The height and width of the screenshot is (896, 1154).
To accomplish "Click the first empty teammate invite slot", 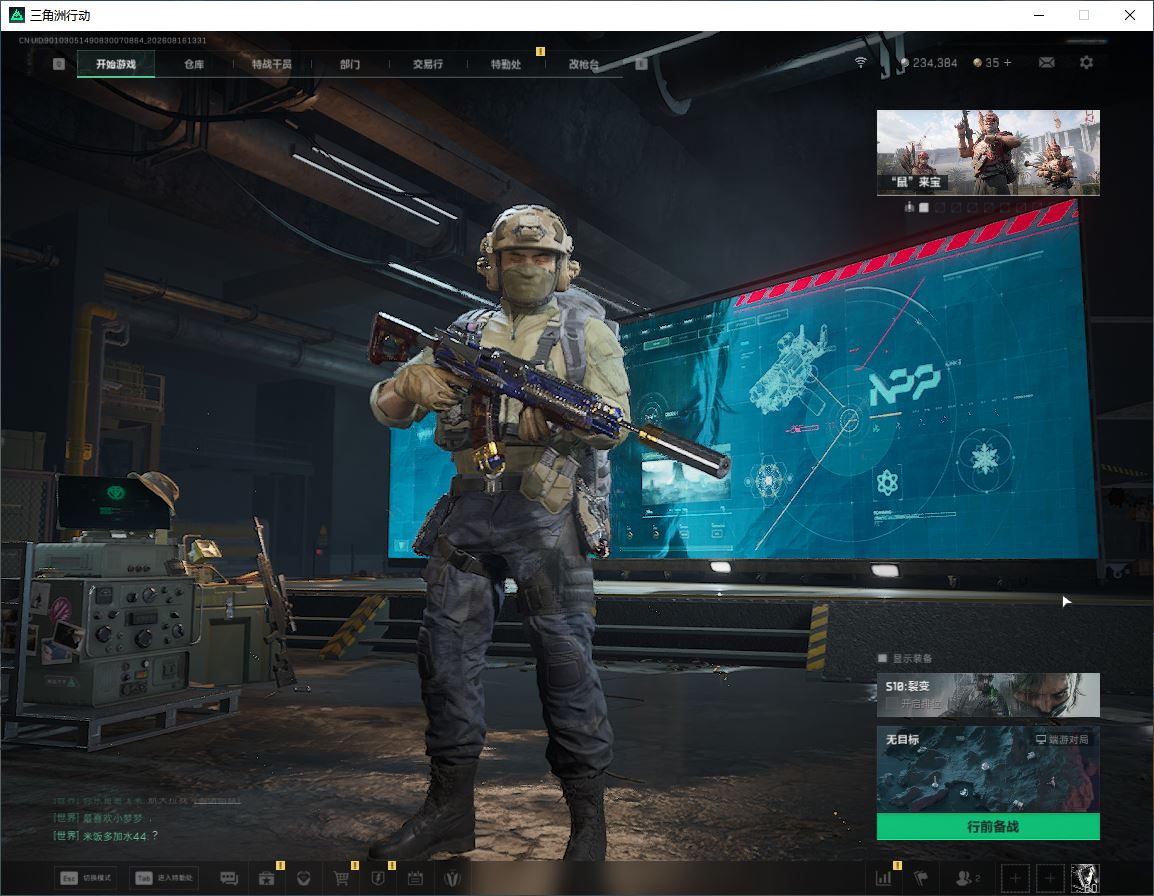I will click(1015, 878).
